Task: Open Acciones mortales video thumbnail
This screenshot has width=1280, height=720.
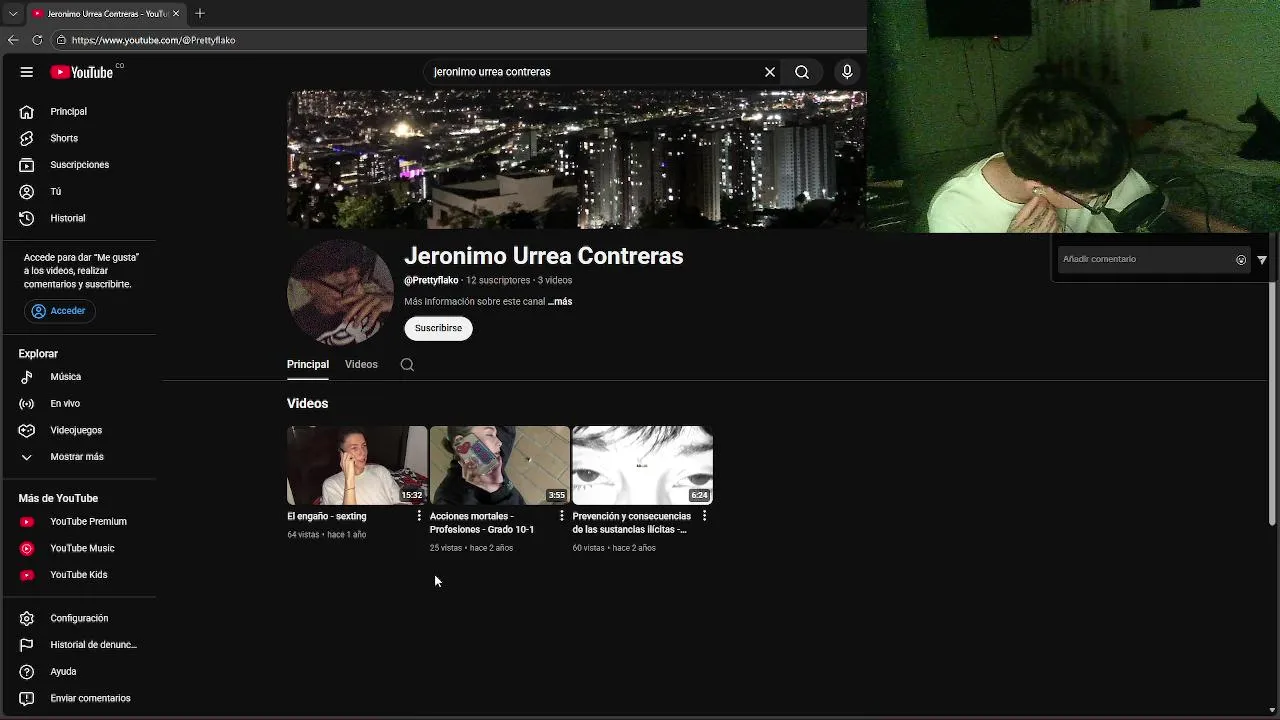Action: tap(500, 465)
